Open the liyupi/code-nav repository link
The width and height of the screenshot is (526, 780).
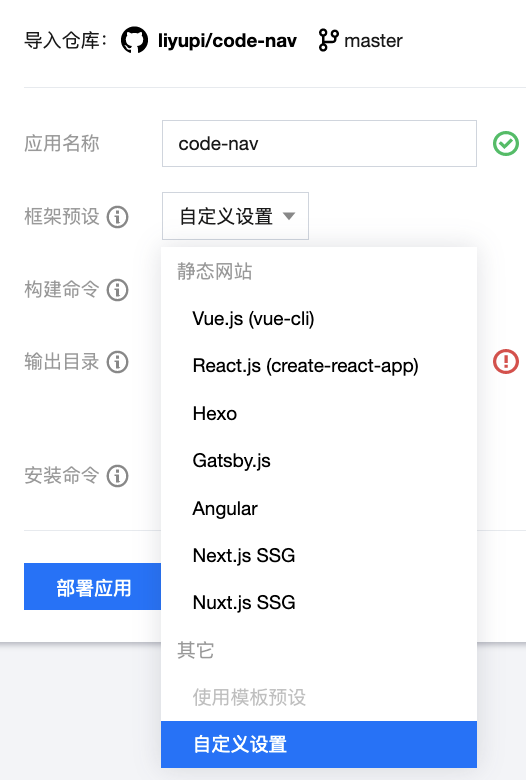coord(227,41)
